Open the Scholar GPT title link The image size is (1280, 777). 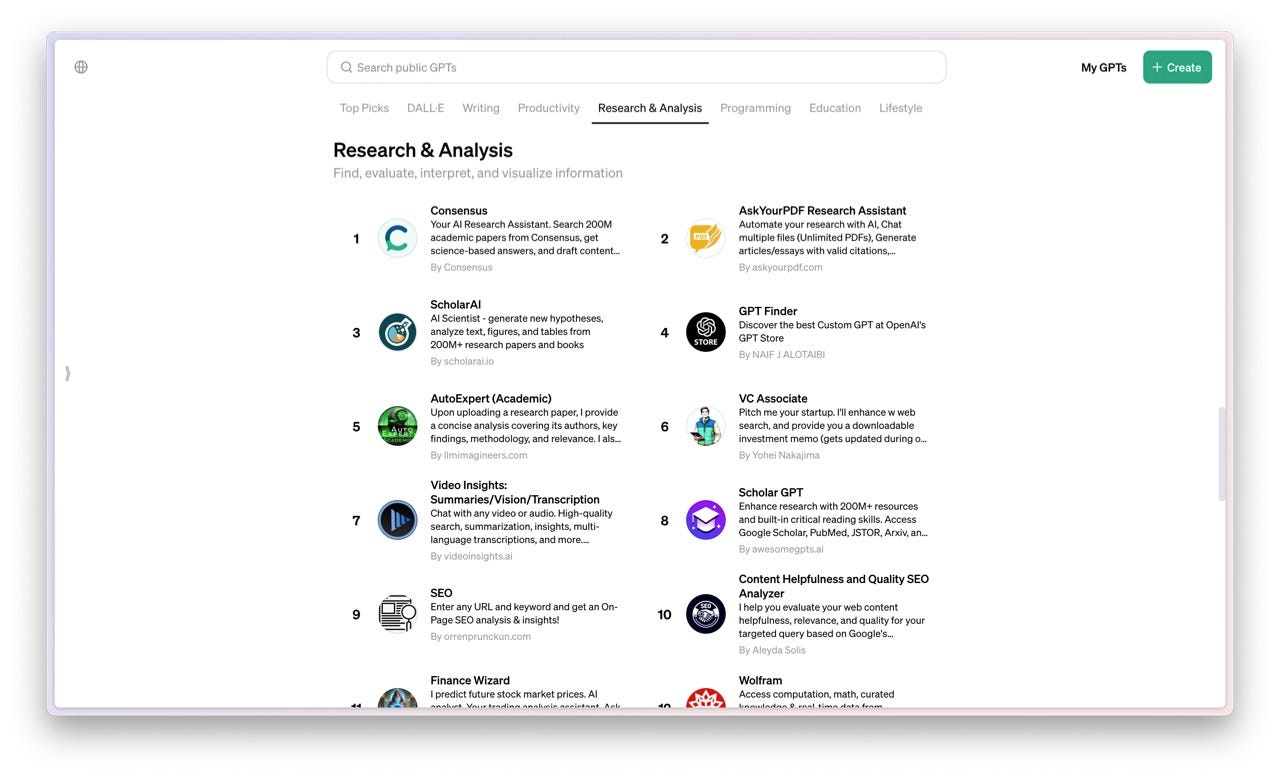(x=771, y=493)
